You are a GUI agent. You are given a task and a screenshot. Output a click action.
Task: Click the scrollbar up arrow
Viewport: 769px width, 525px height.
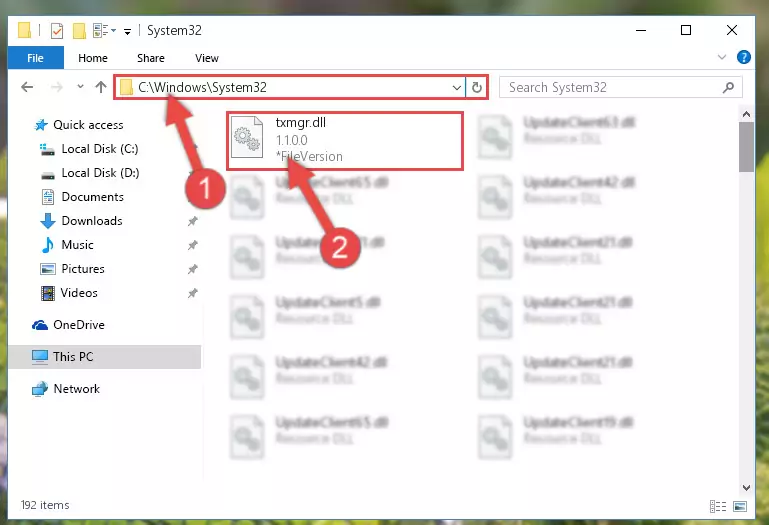(x=746, y=114)
